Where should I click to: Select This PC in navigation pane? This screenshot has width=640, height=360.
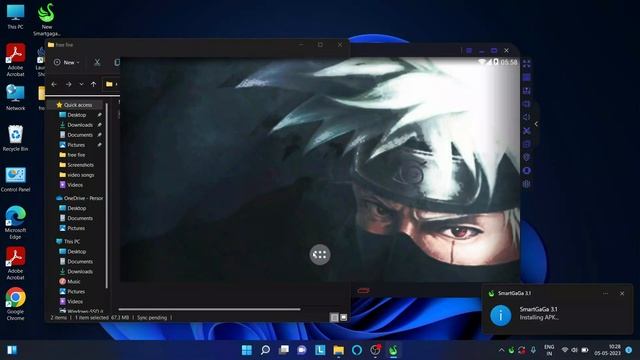point(68,241)
